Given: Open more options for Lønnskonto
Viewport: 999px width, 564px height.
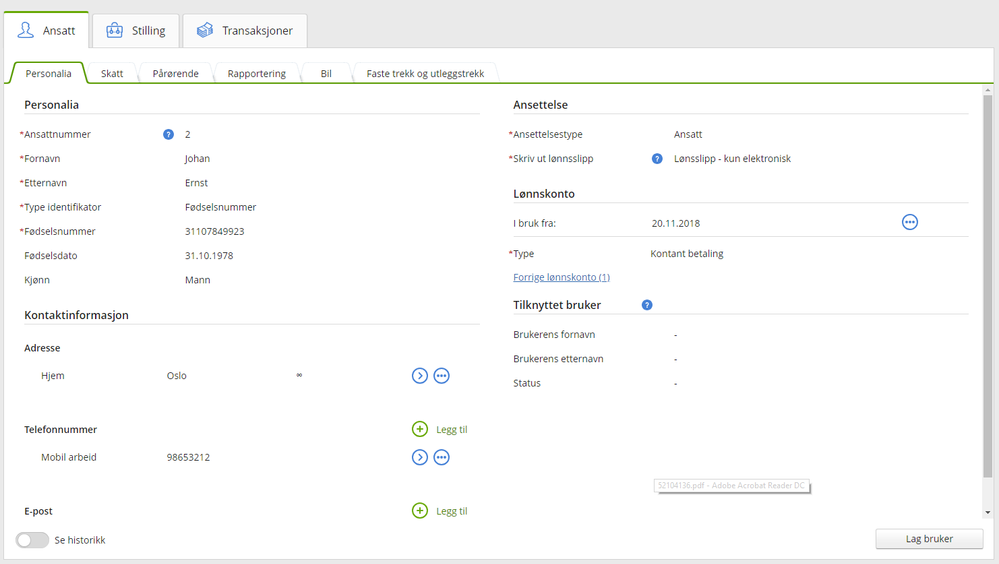Looking at the screenshot, I should click(x=909, y=222).
